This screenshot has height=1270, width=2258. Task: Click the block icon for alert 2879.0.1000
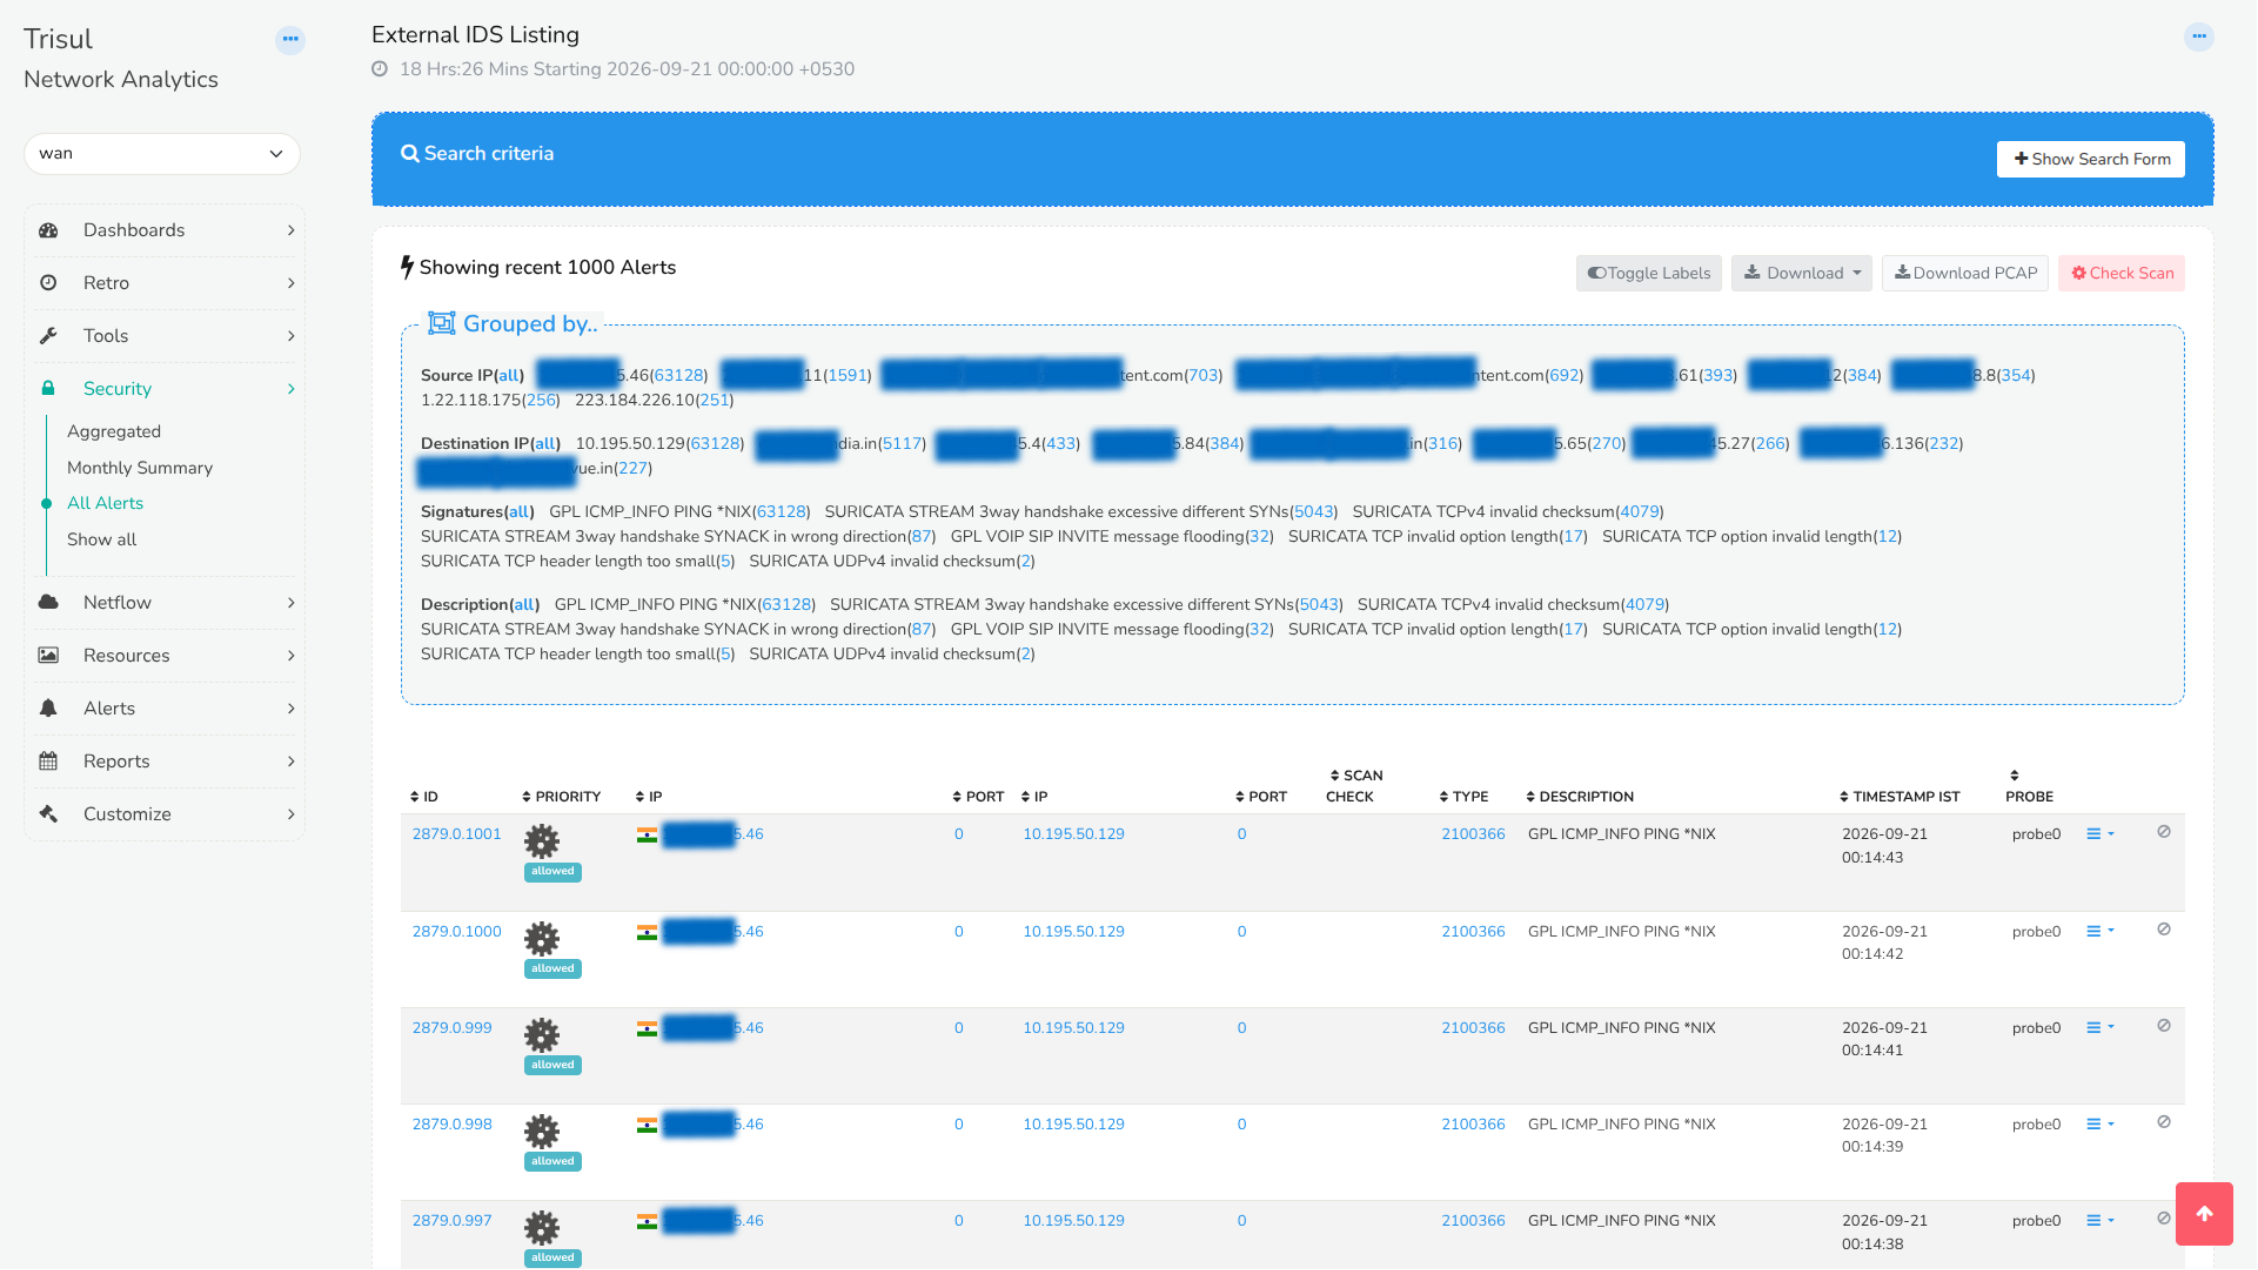point(2163,929)
